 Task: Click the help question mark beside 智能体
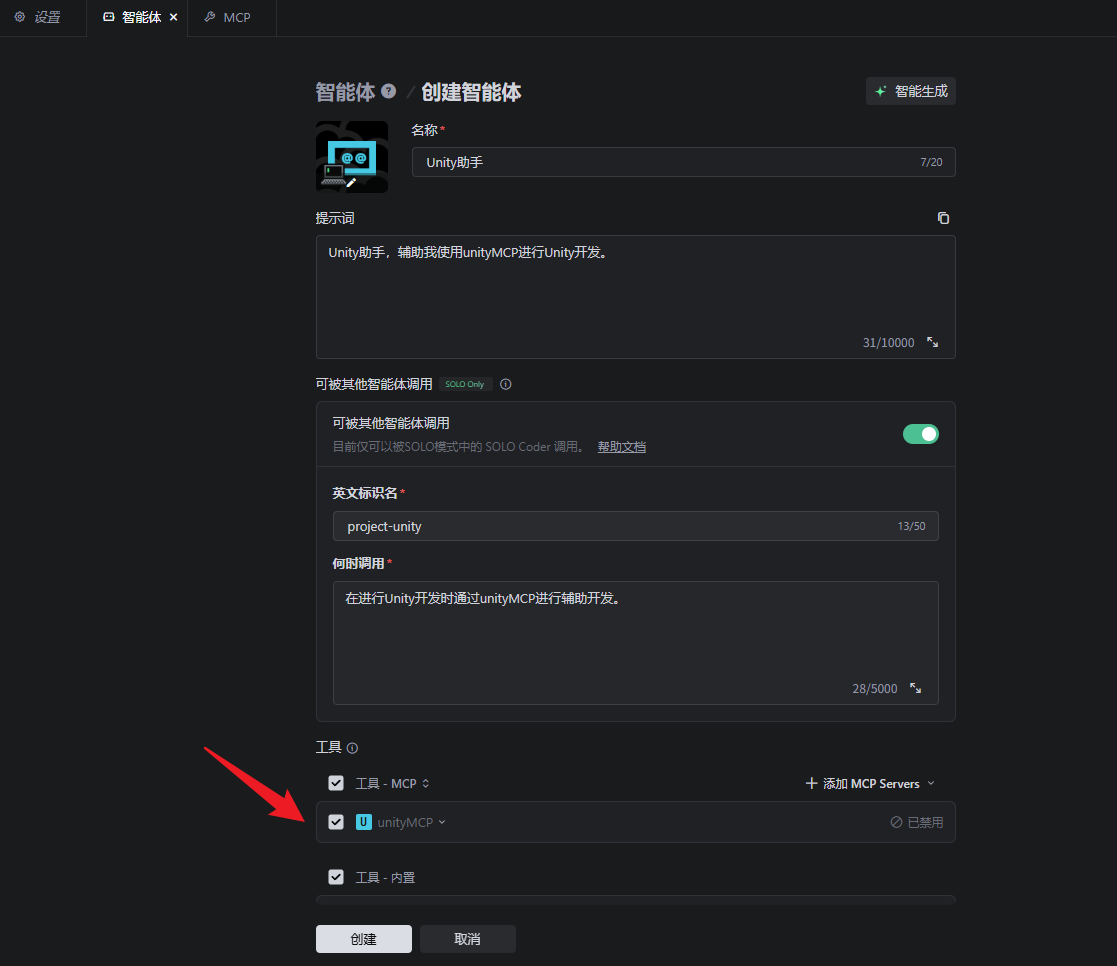click(x=389, y=92)
